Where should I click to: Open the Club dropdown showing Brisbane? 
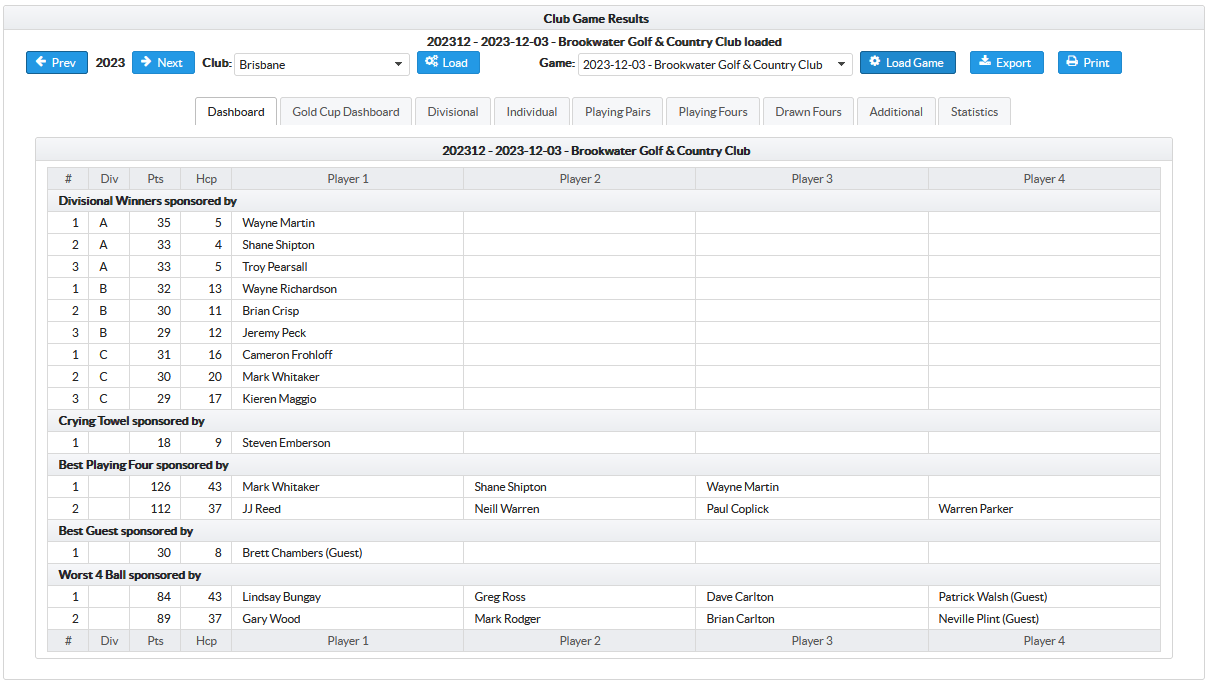321,65
